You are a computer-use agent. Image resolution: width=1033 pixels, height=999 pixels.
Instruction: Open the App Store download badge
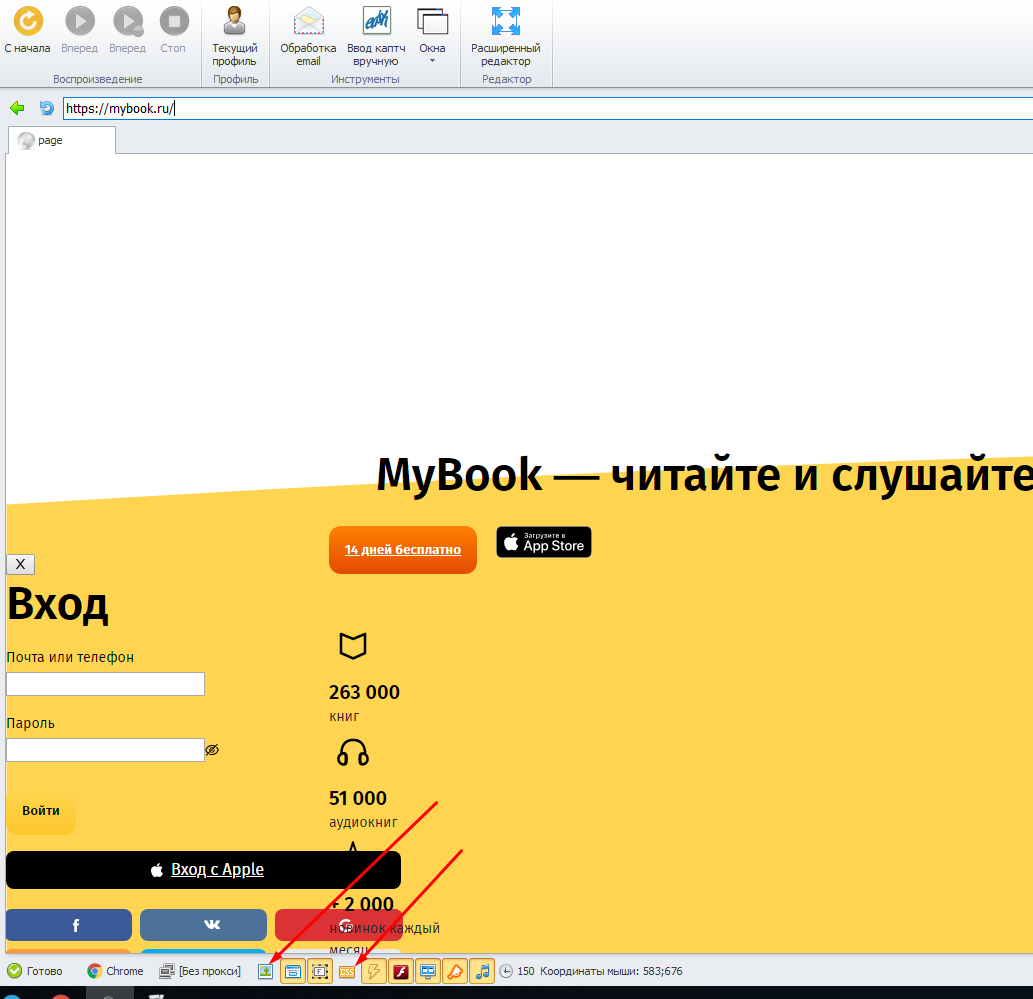point(544,542)
